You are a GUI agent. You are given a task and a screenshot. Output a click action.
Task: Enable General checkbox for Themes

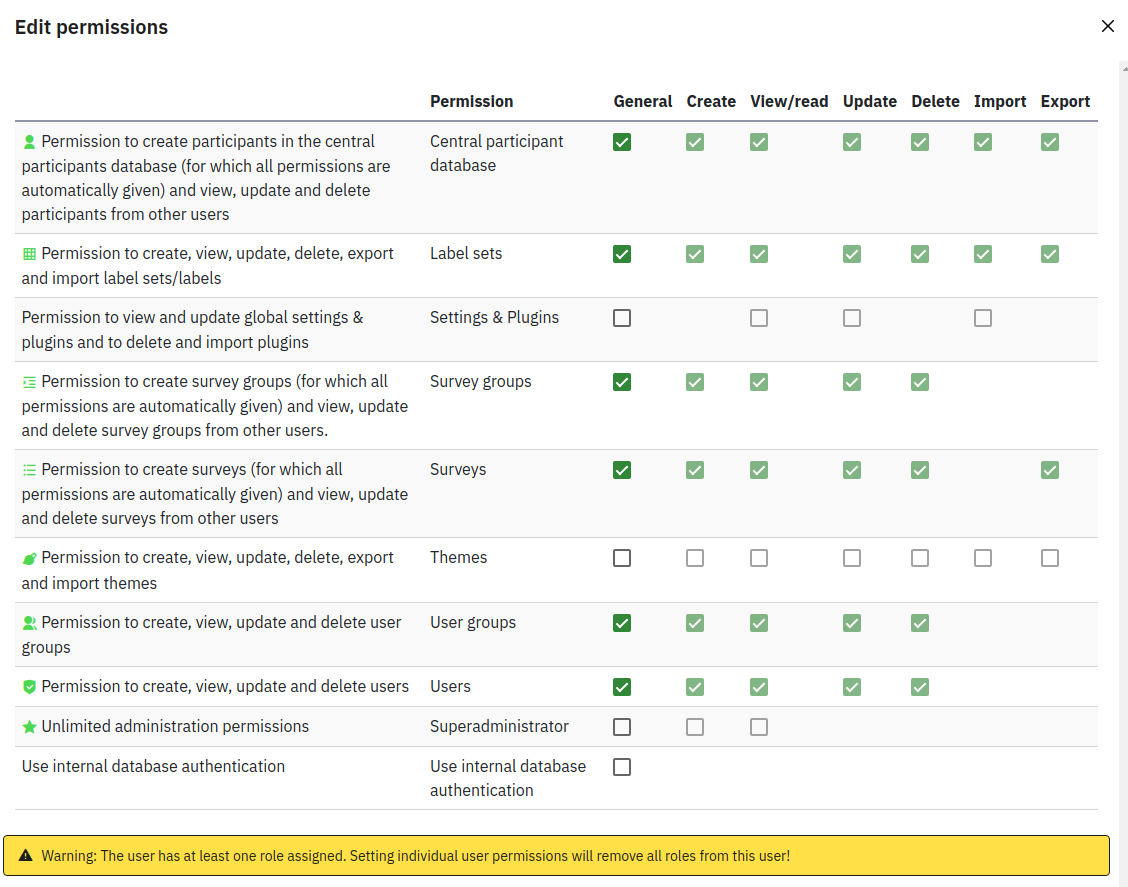click(x=622, y=558)
